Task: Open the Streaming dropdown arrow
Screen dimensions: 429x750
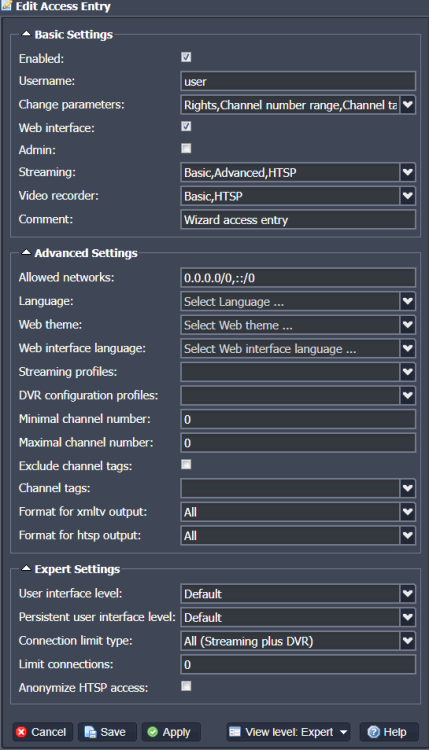Action: pyautogui.click(x=407, y=172)
